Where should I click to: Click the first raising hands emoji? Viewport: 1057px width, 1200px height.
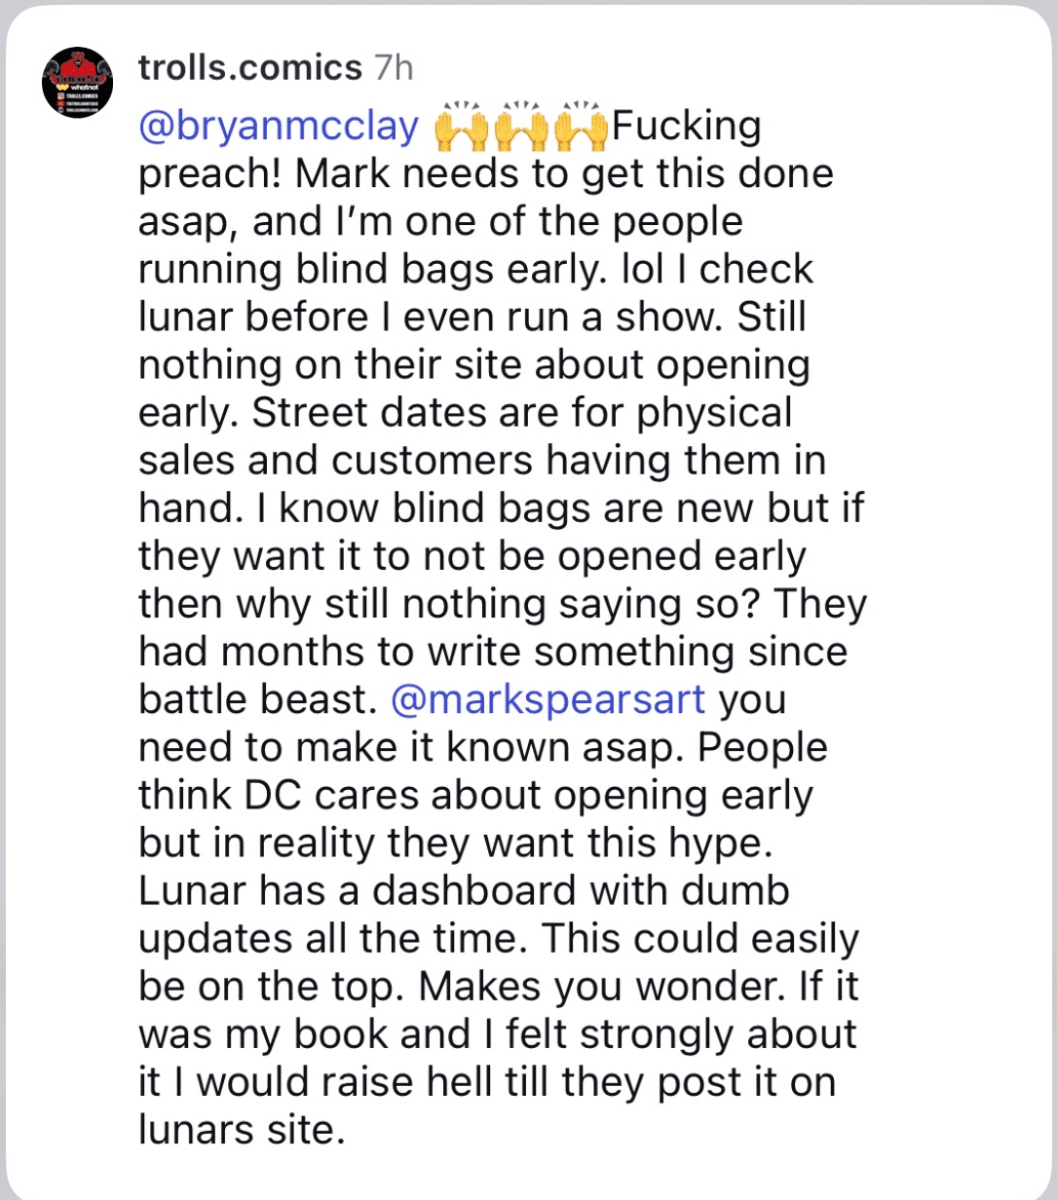coord(461,127)
